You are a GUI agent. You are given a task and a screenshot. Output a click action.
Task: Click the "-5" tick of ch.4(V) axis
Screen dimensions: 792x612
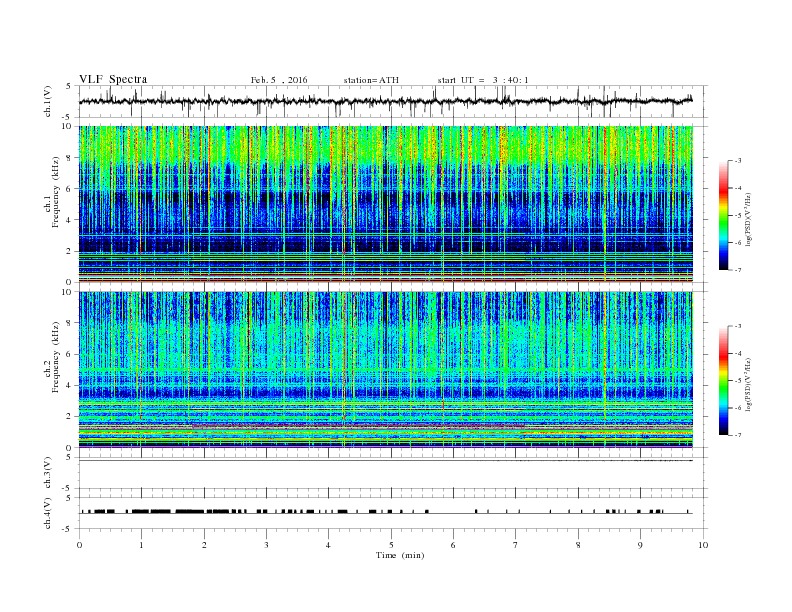[68, 529]
